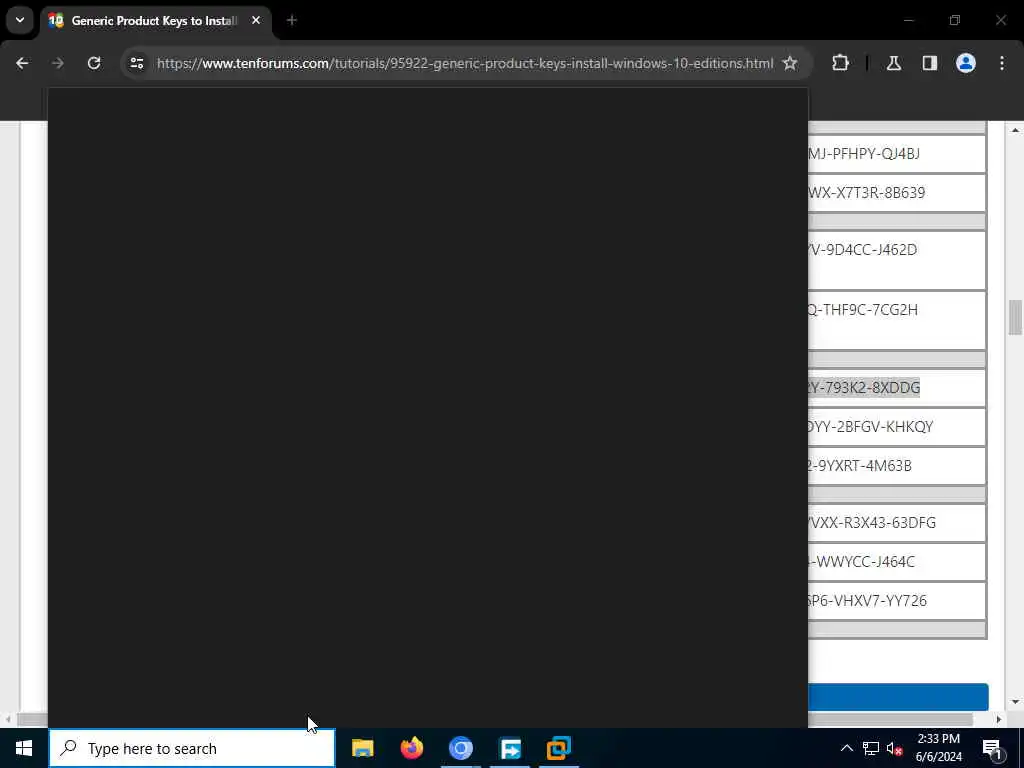This screenshot has height=768, width=1024.
Task: Go back to the previous page
Action: click(22, 63)
